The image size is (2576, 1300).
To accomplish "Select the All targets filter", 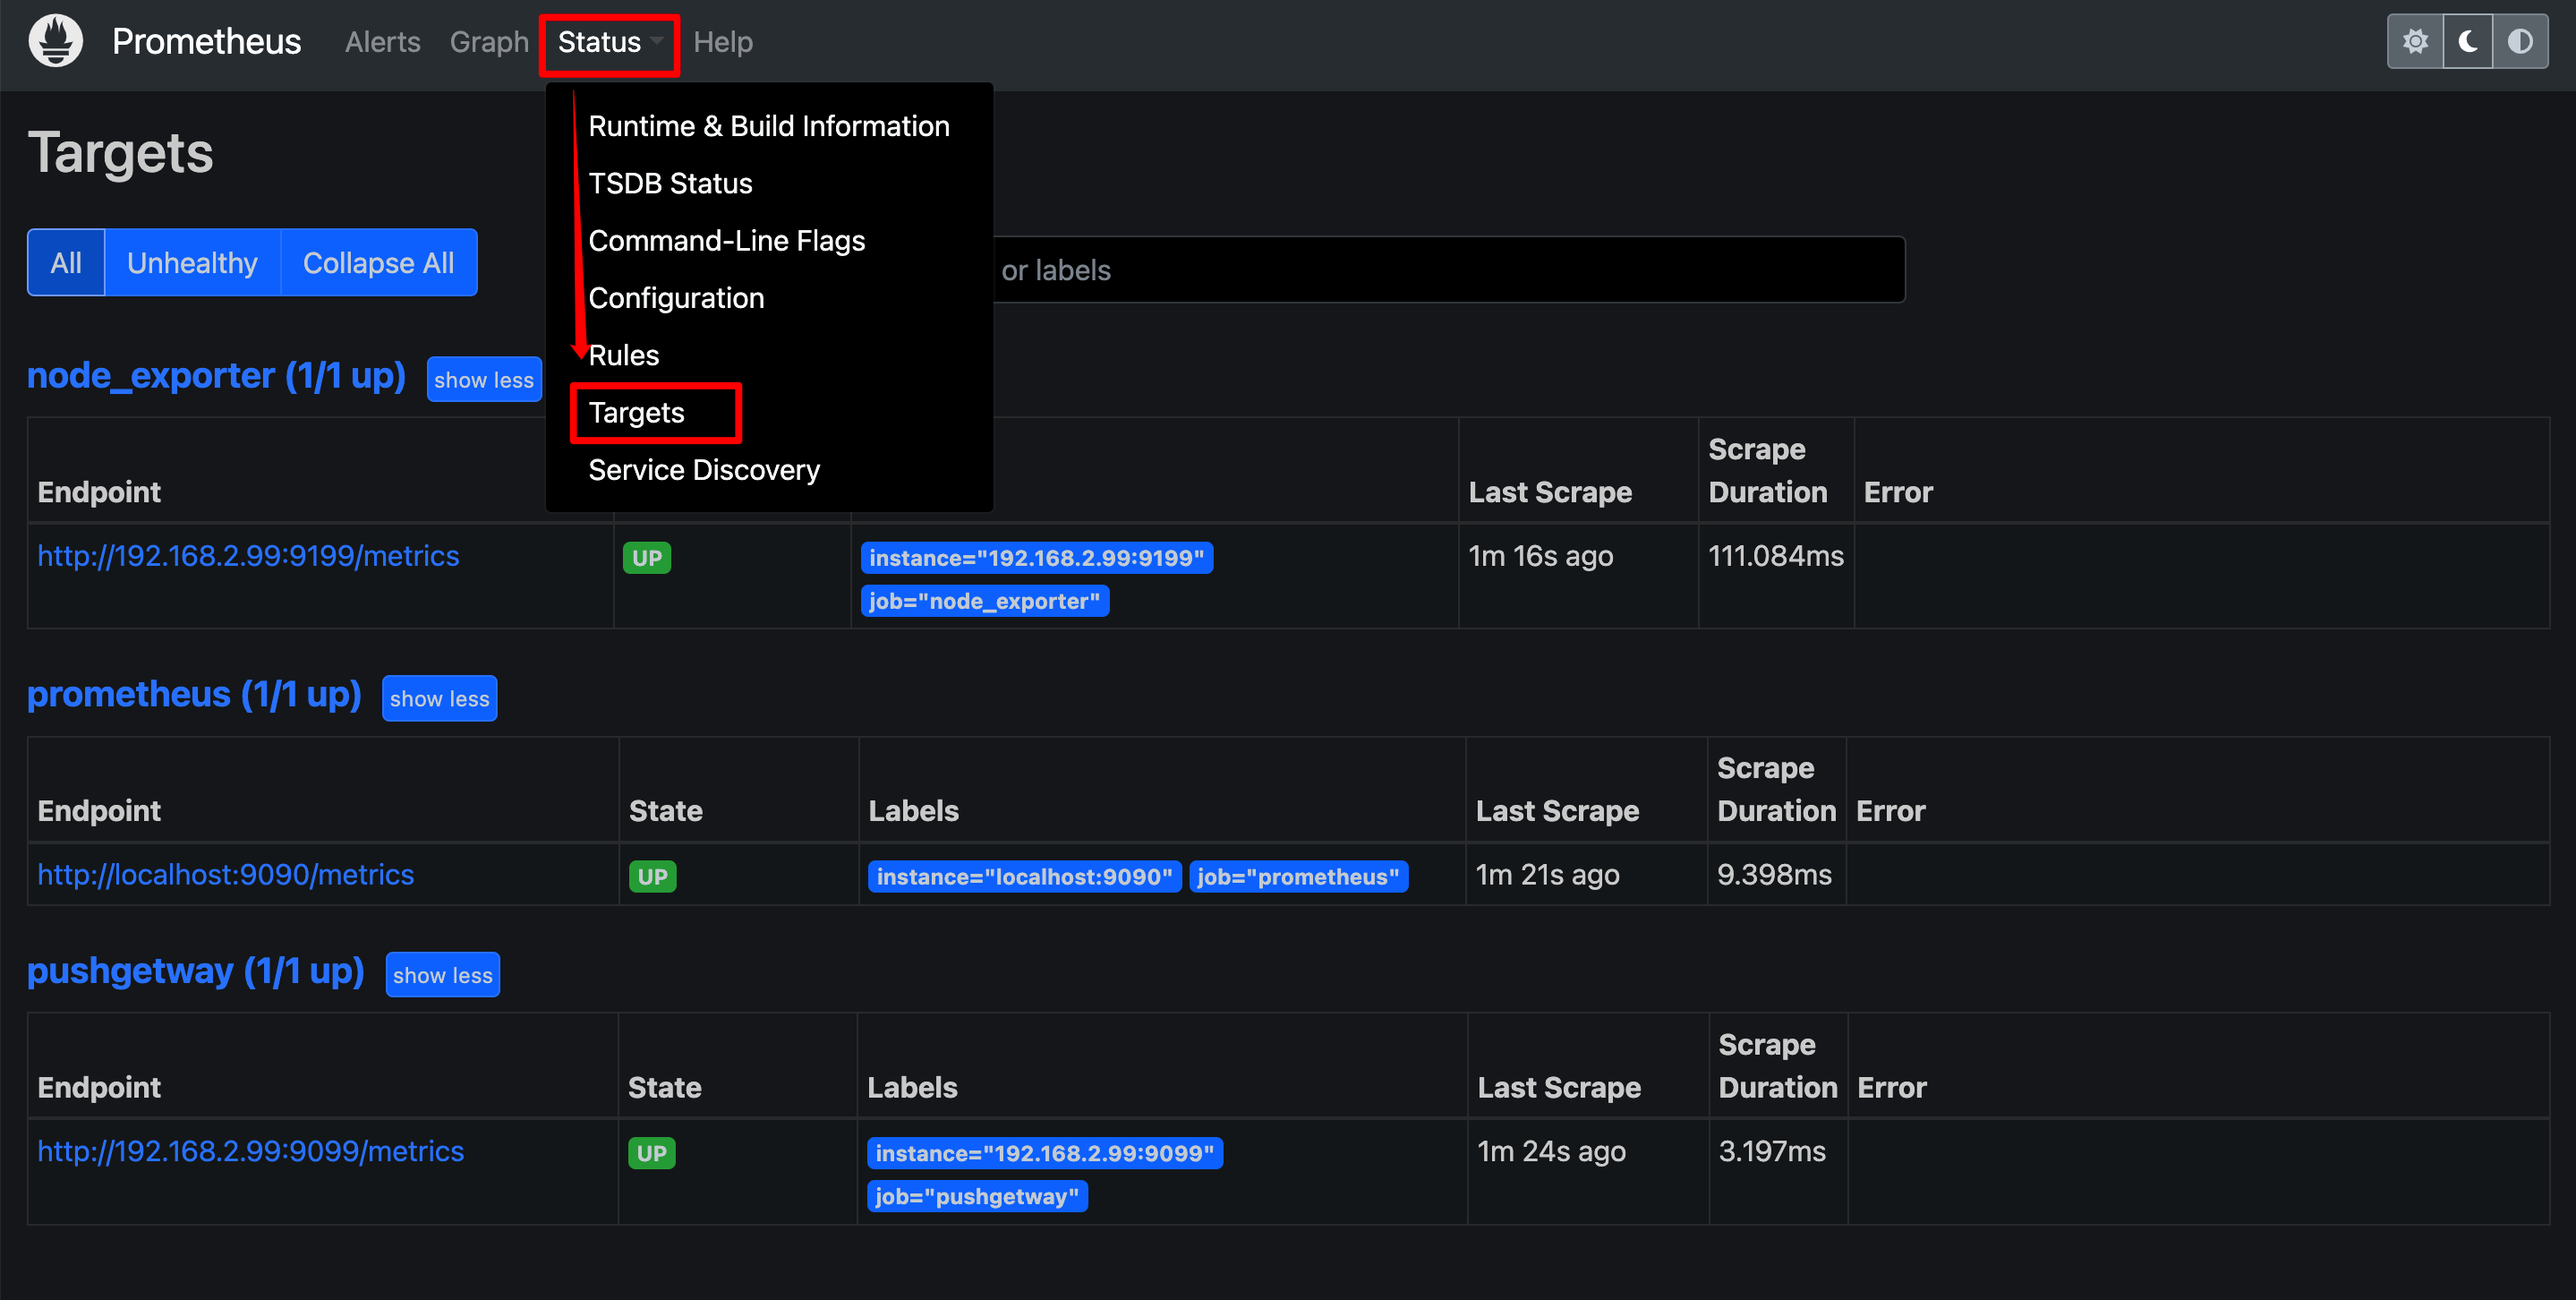I will pyautogui.click(x=66, y=263).
